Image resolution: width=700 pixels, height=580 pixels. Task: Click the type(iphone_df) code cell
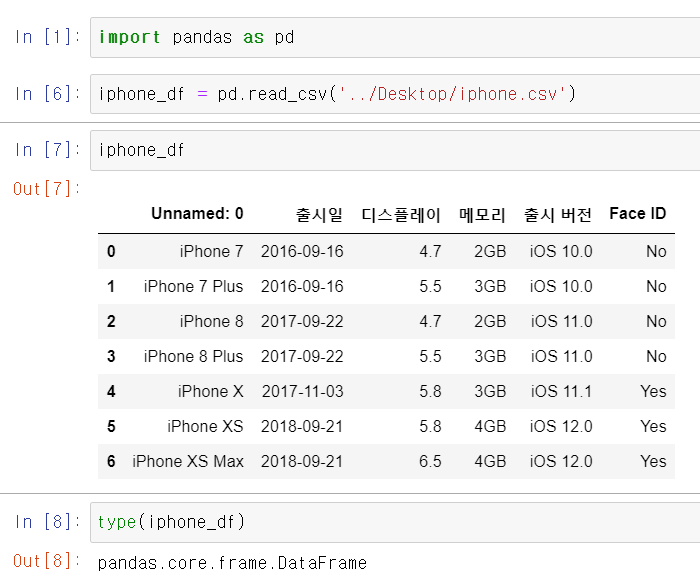point(395,522)
